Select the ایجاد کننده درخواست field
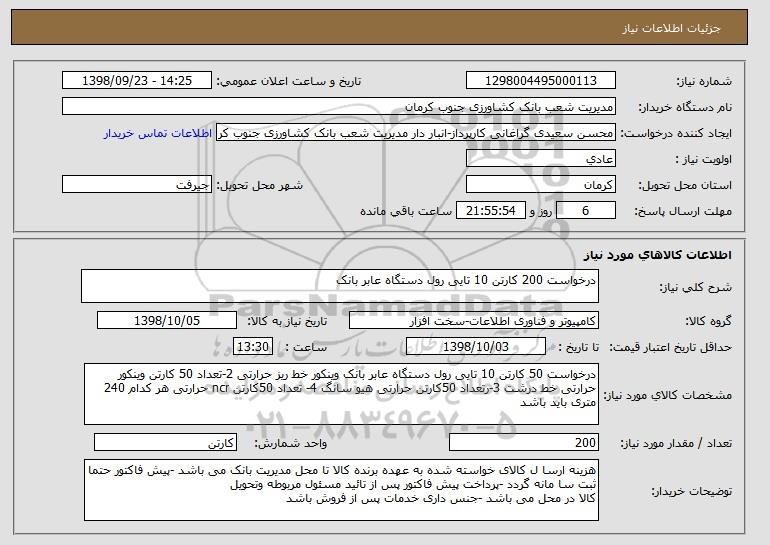Viewport: 770px width, 545px height. click(x=415, y=133)
